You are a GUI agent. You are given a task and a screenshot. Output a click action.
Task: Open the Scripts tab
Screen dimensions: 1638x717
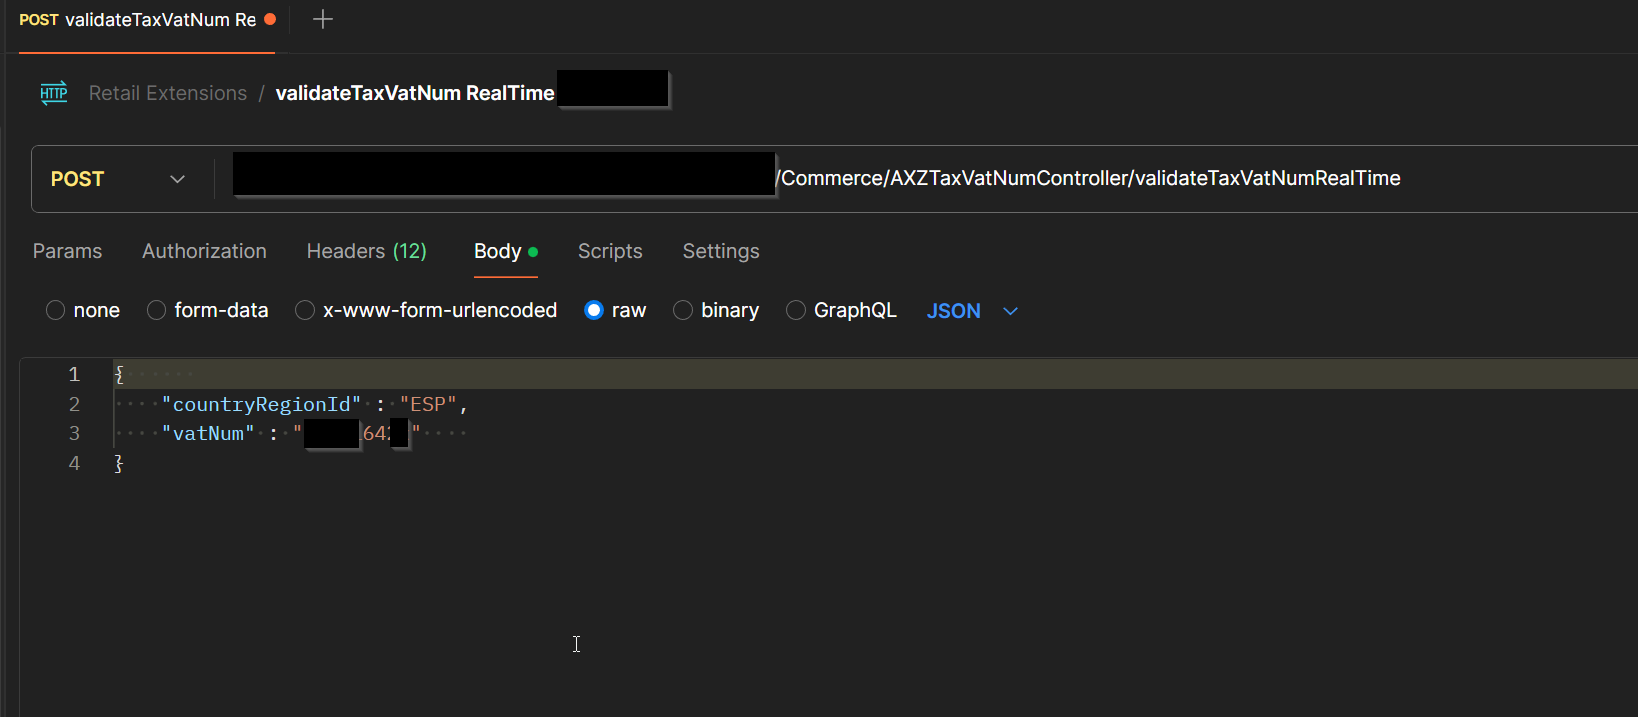click(x=610, y=251)
